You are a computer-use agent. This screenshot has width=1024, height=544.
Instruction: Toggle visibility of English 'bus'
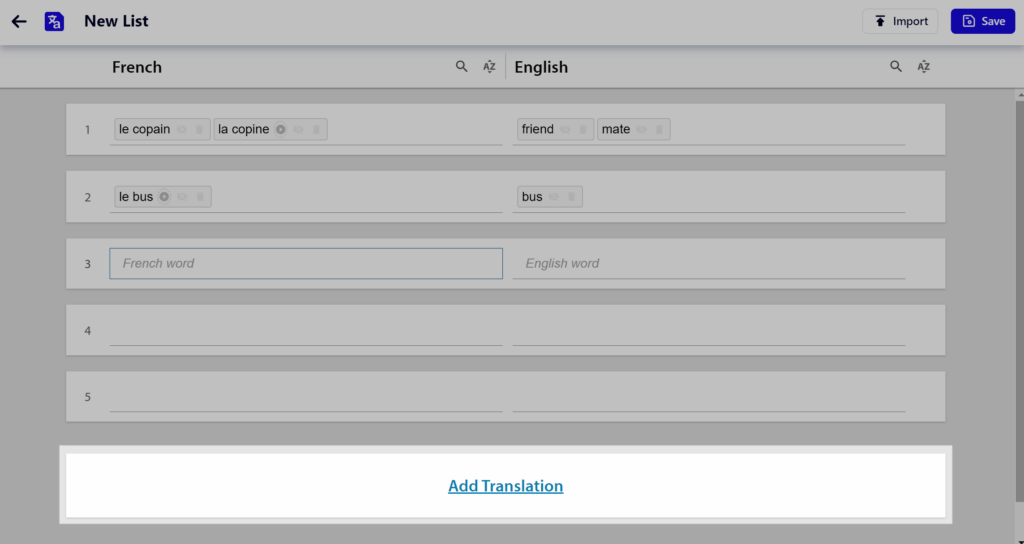point(554,197)
